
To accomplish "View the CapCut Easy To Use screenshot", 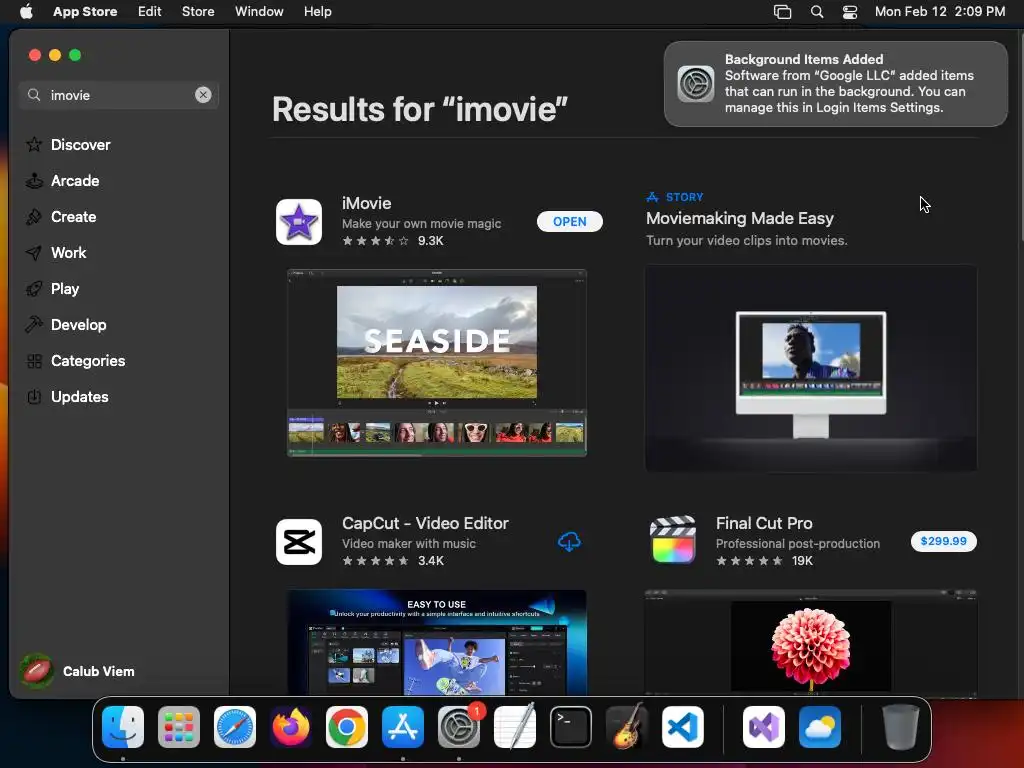I will [x=437, y=643].
